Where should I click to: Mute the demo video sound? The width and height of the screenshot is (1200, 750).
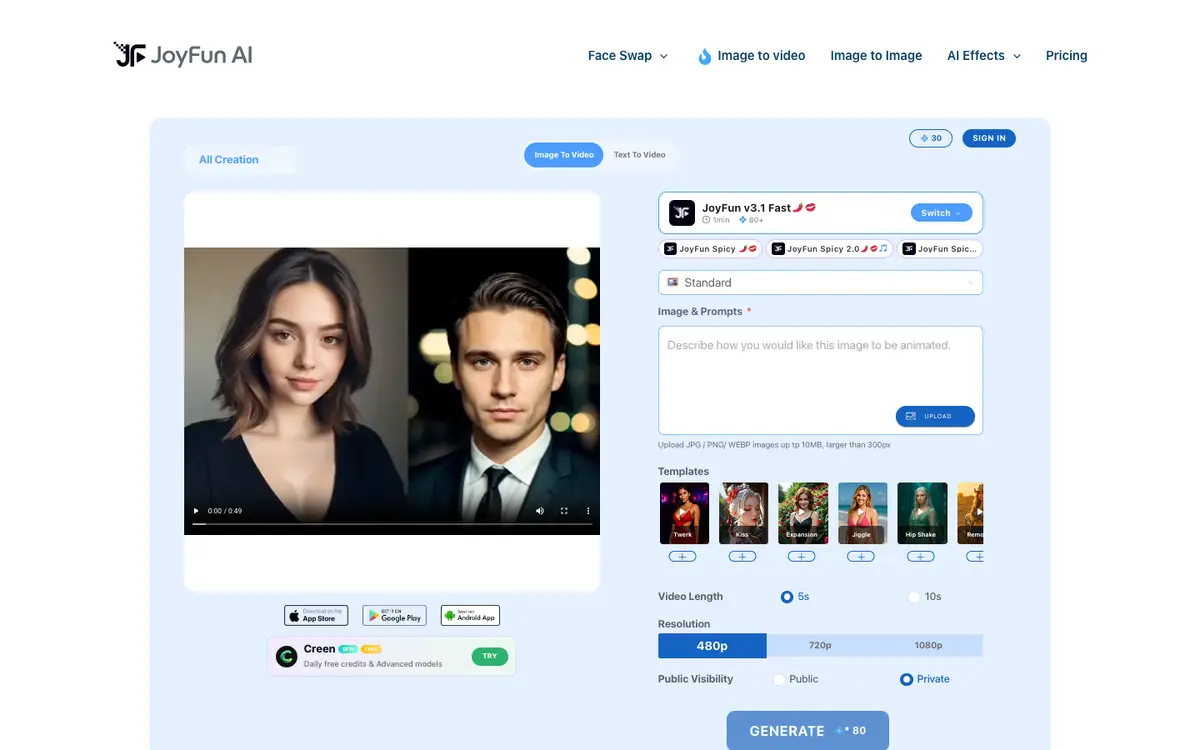point(540,511)
